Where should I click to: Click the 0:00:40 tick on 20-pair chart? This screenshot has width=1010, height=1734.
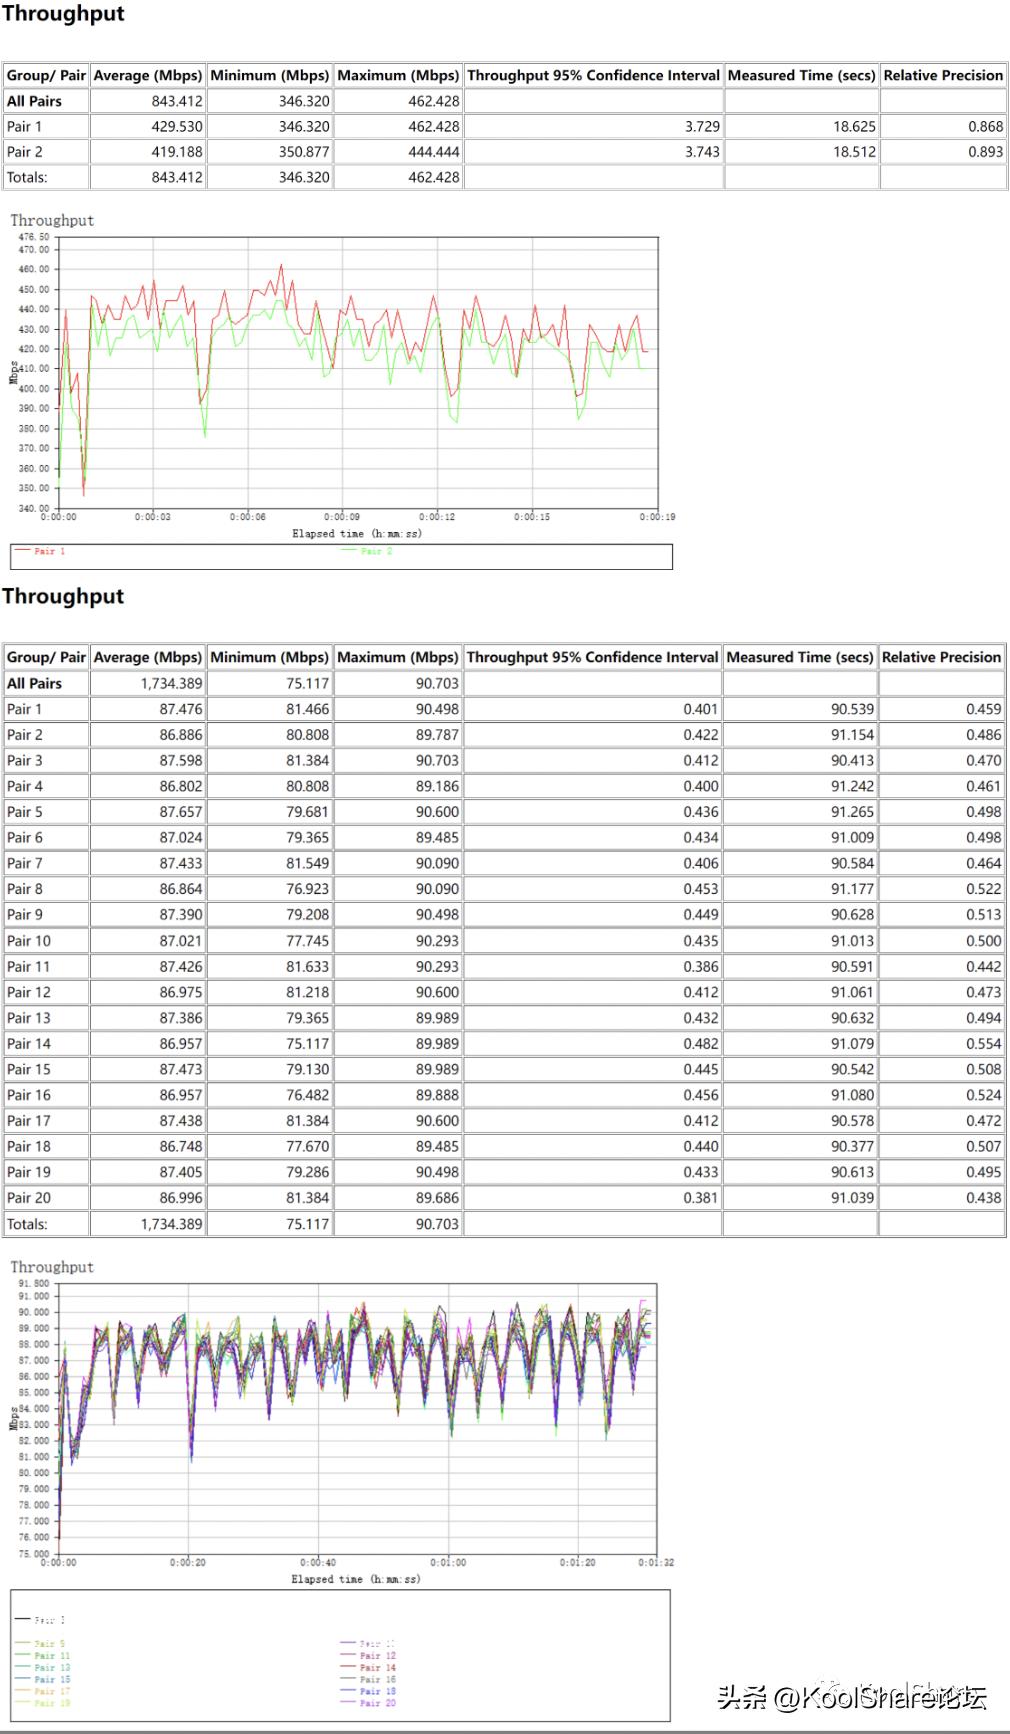click(318, 1562)
